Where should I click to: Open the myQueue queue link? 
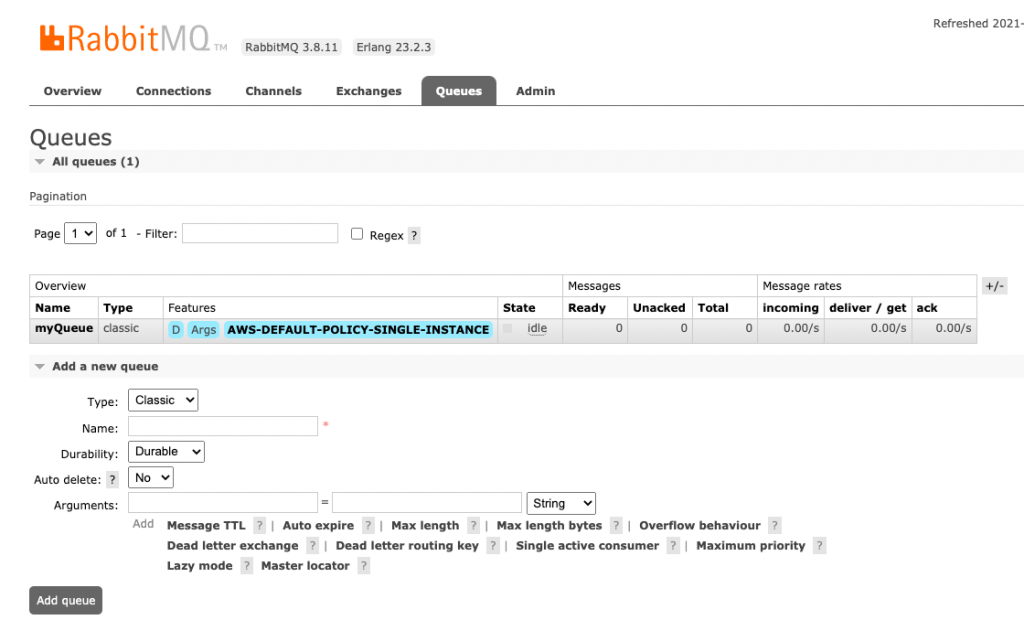click(64, 328)
